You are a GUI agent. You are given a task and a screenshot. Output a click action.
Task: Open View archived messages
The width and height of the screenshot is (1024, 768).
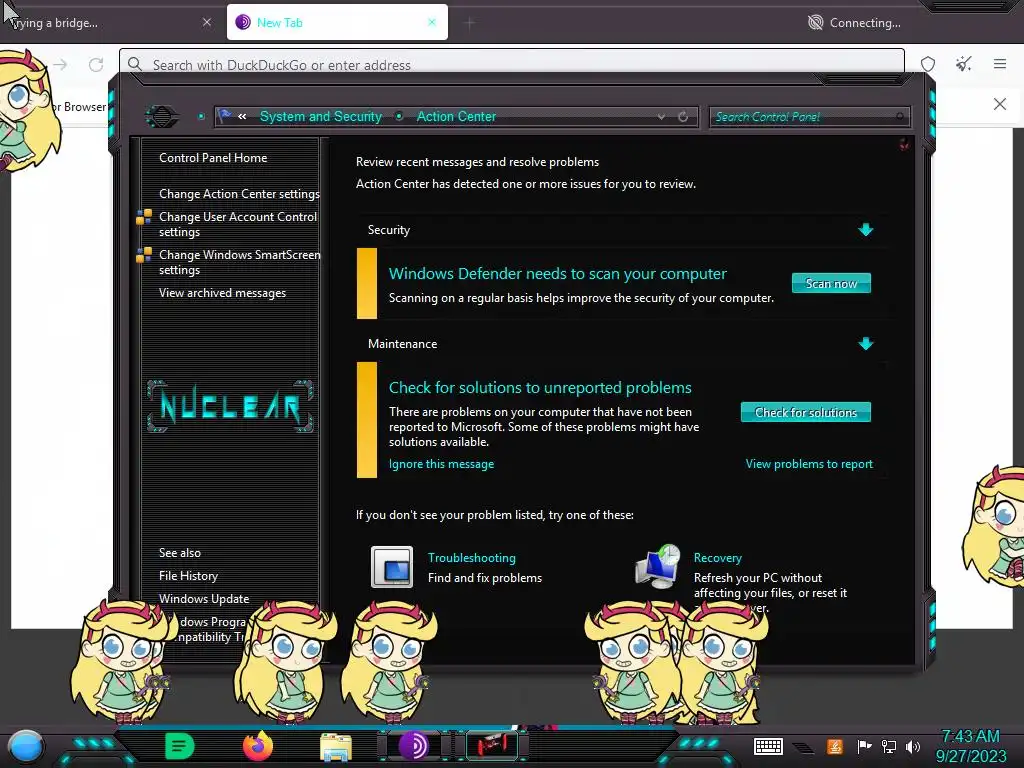[x=222, y=293]
